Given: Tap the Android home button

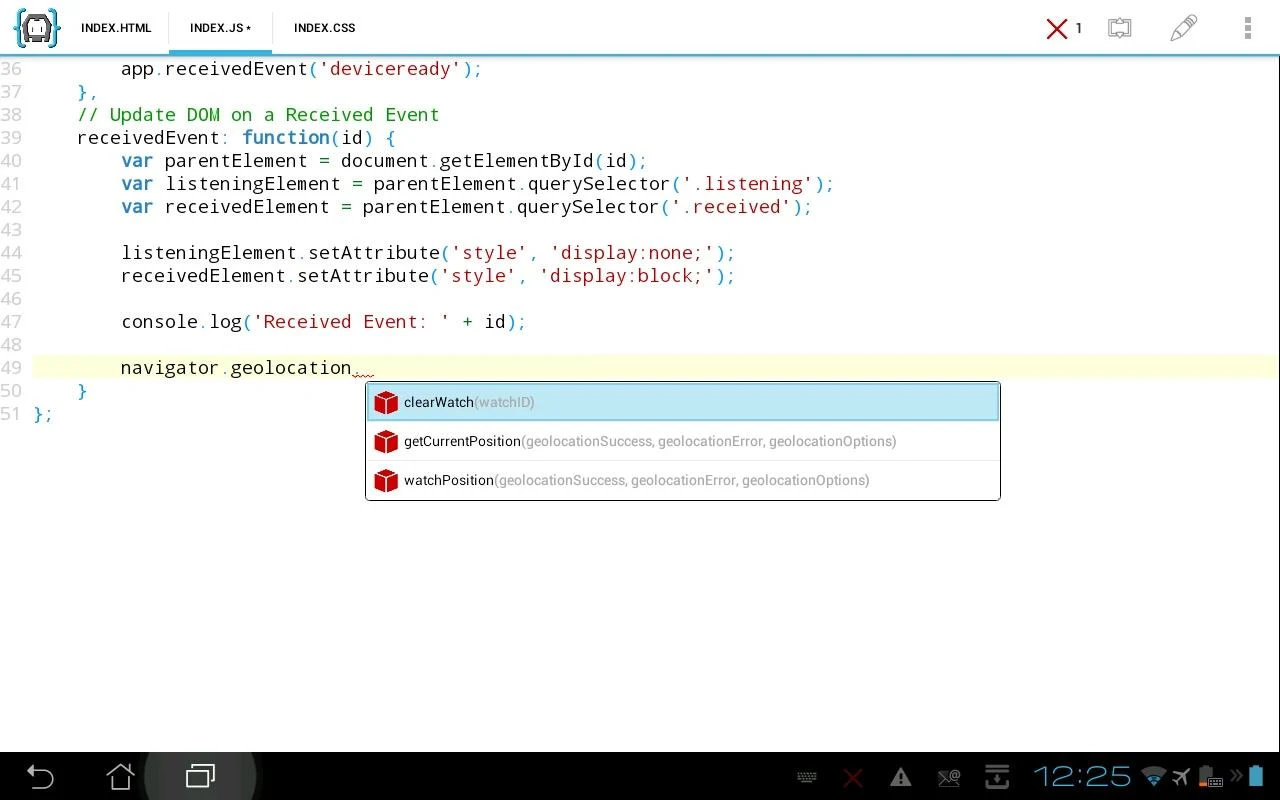Looking at the screenshot, I should [121, 776].
